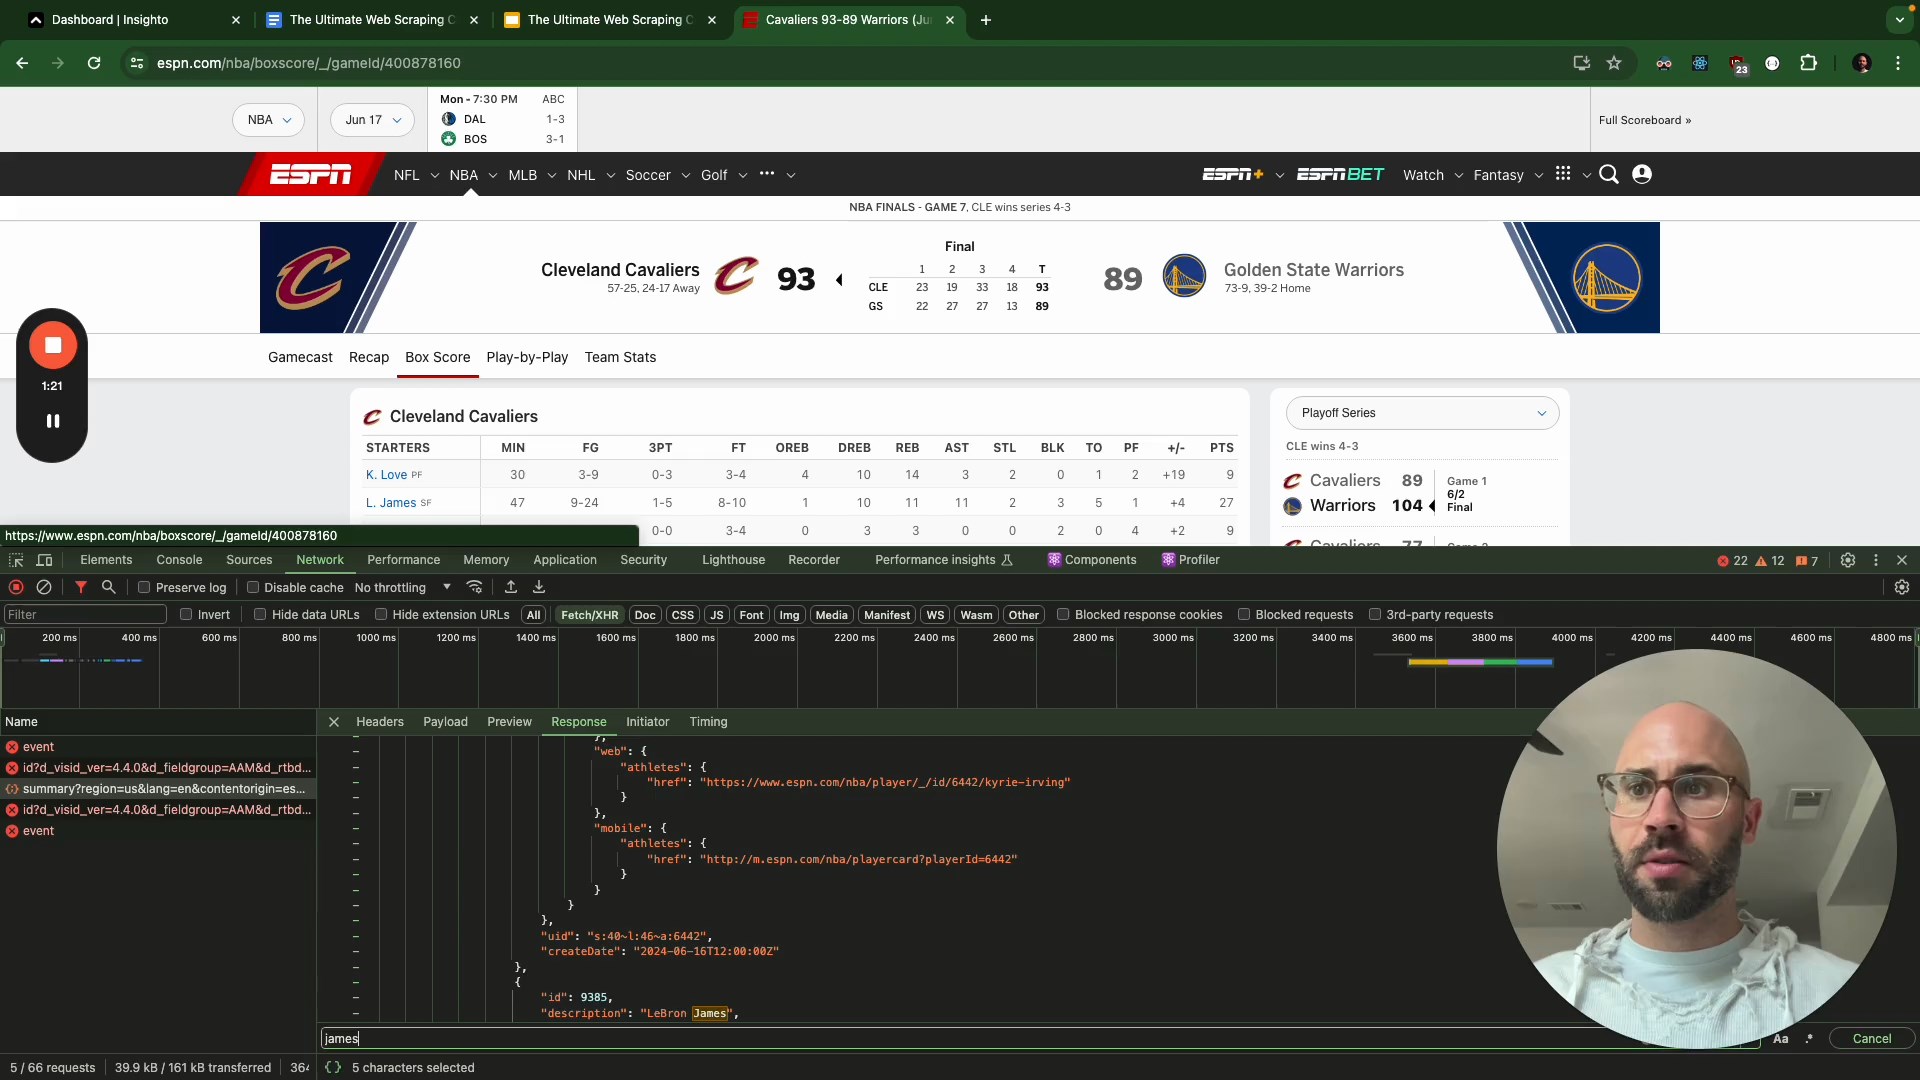Expand more sports ellipsis menu

(767, 174)
